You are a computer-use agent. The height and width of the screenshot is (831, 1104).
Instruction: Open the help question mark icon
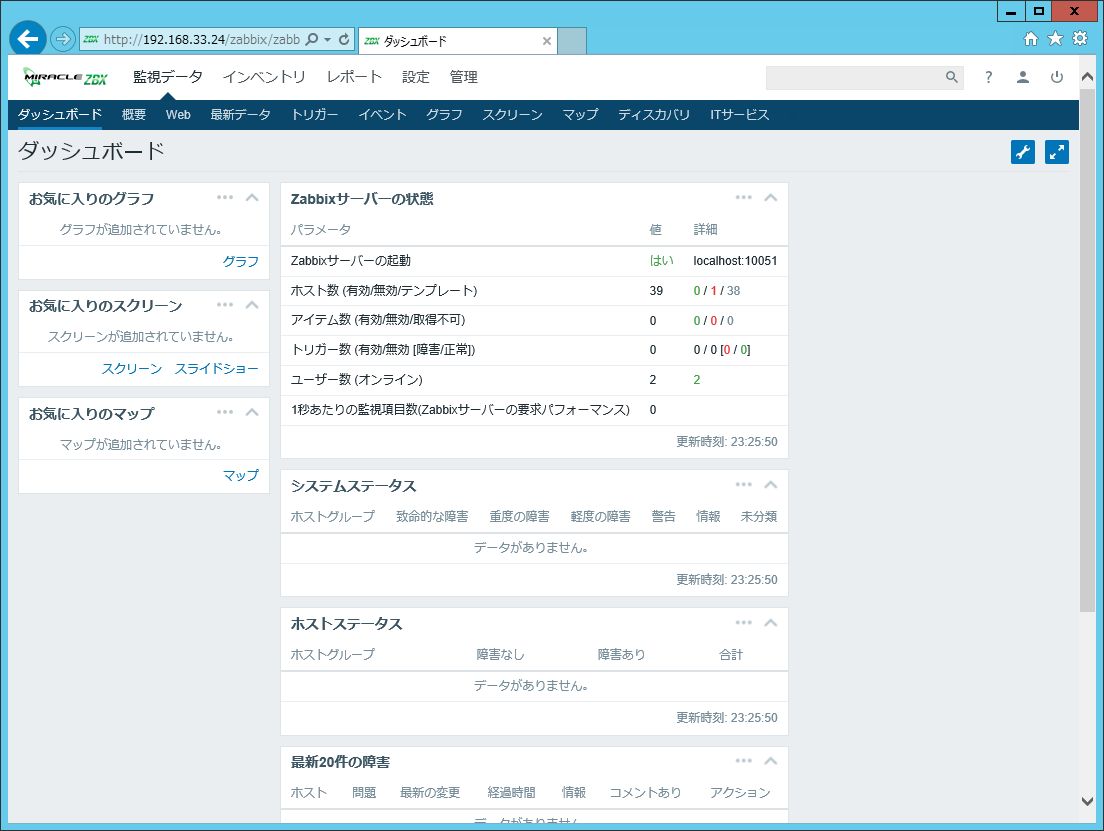989,77
